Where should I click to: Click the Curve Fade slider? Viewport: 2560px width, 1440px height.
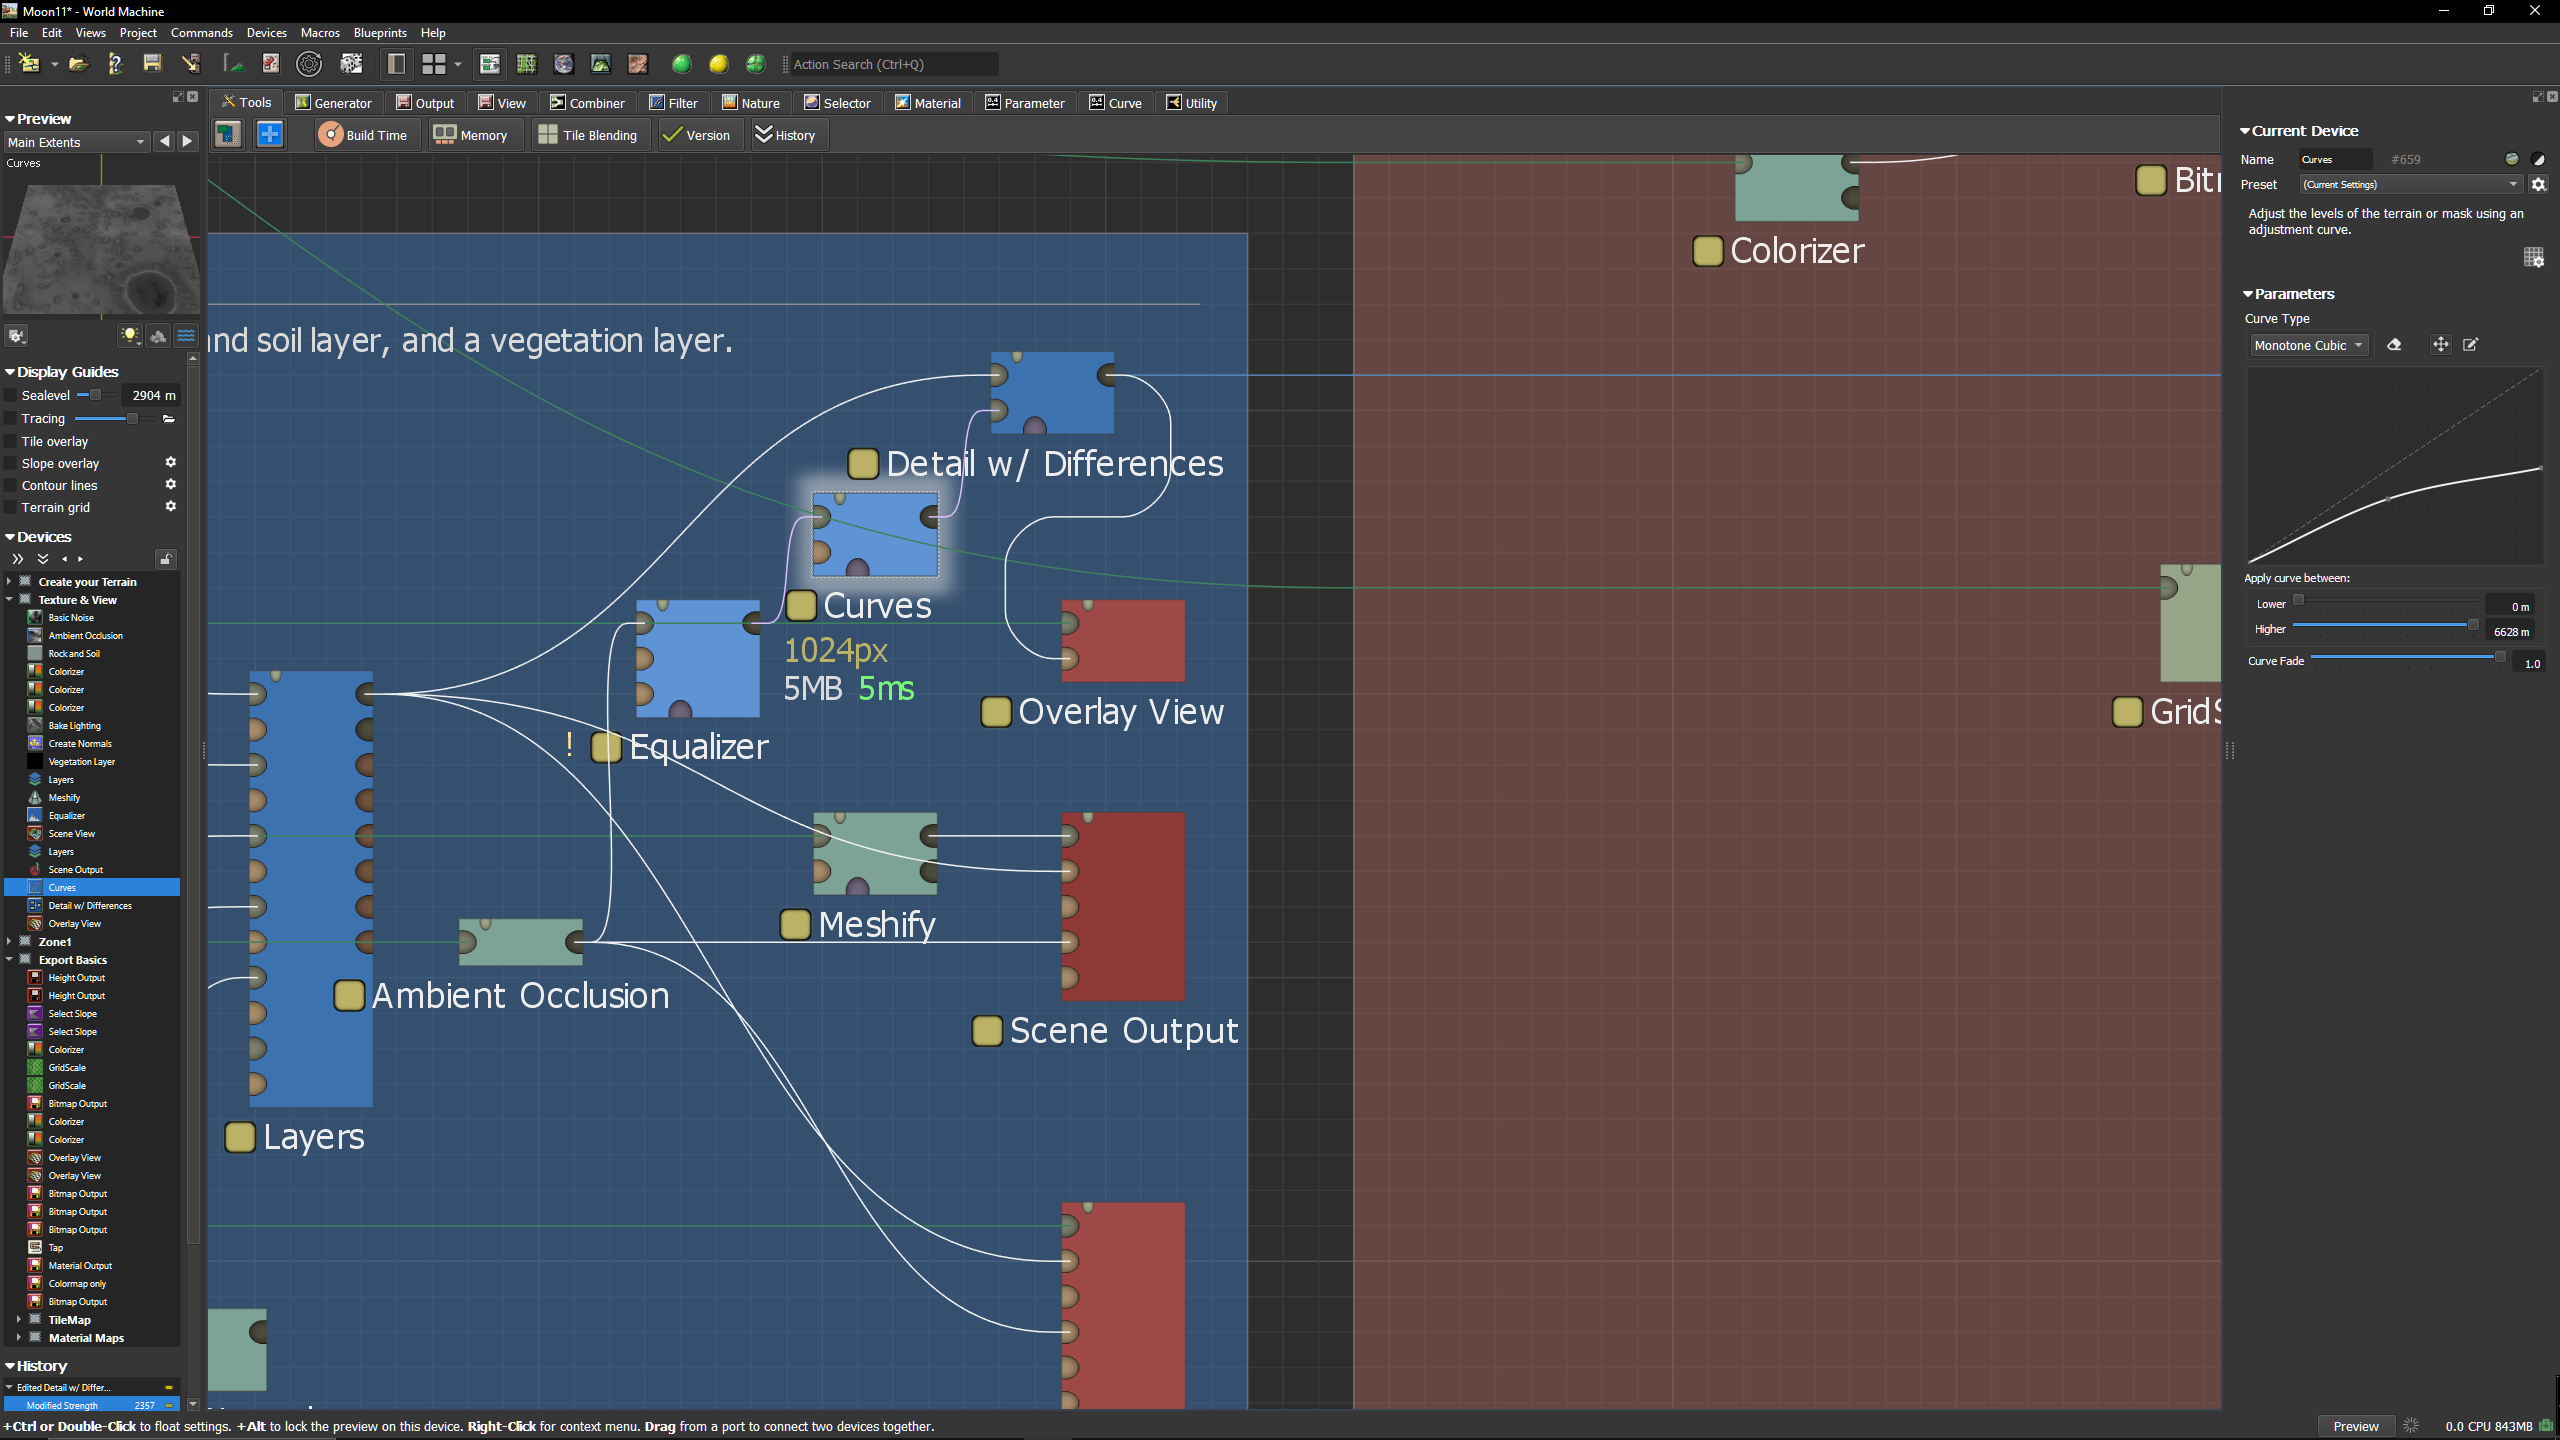(x=2405, y=658)
